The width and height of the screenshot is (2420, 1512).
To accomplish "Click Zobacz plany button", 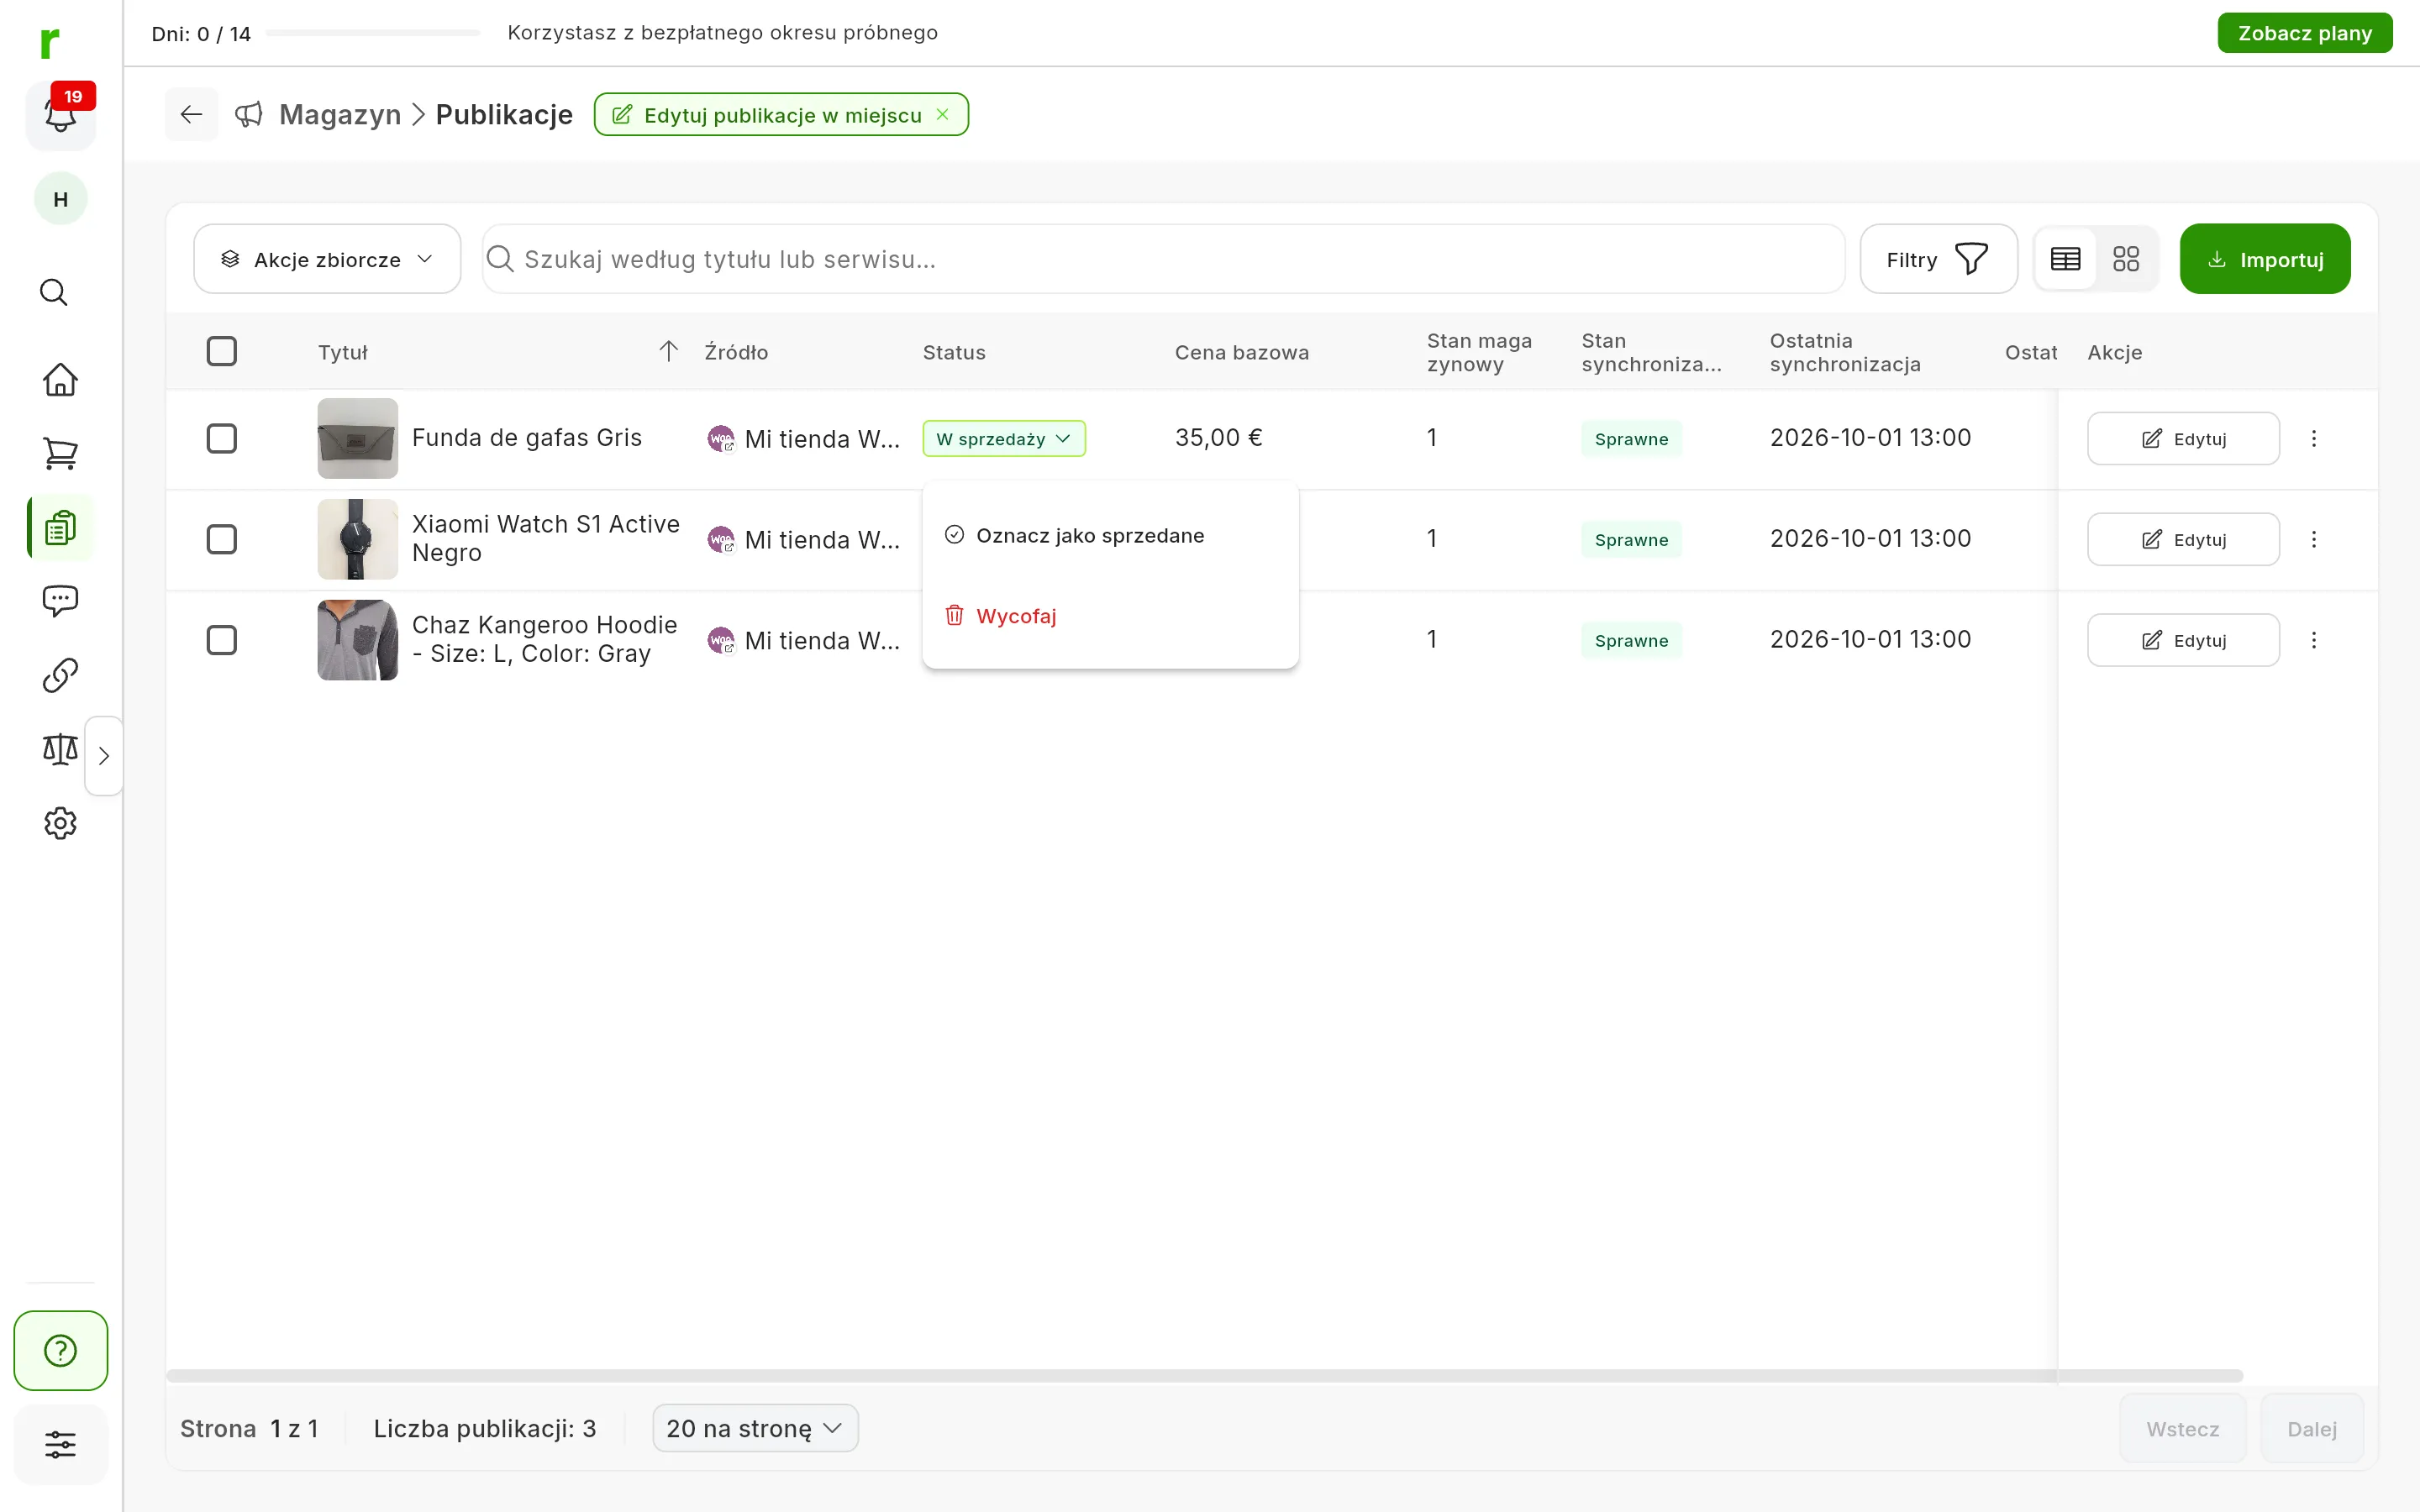I will click(x=2304, y=33).
